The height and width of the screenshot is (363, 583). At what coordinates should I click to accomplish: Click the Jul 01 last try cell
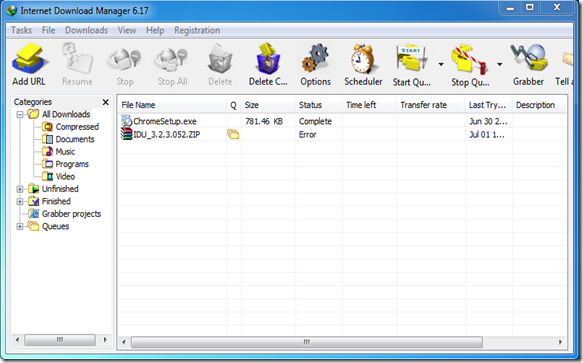coord(487,134)
